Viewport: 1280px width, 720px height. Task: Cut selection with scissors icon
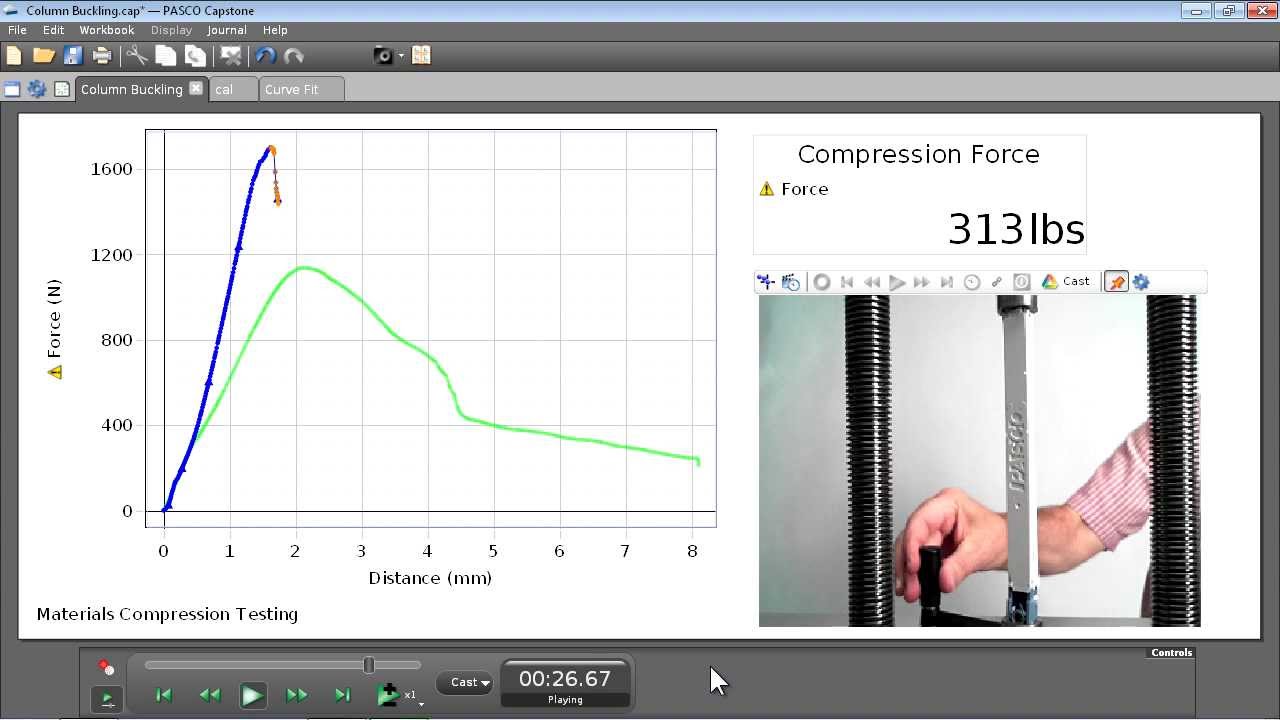(137, 56)
